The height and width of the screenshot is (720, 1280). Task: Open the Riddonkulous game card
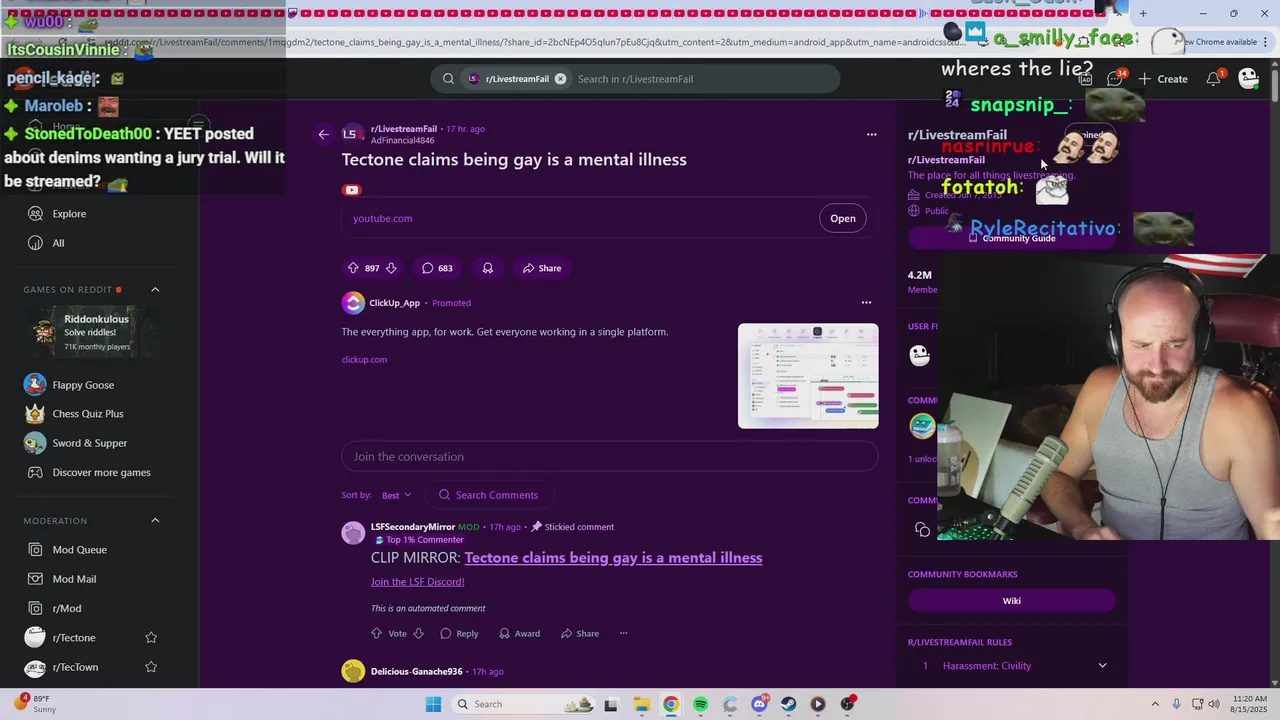(97, 332)
